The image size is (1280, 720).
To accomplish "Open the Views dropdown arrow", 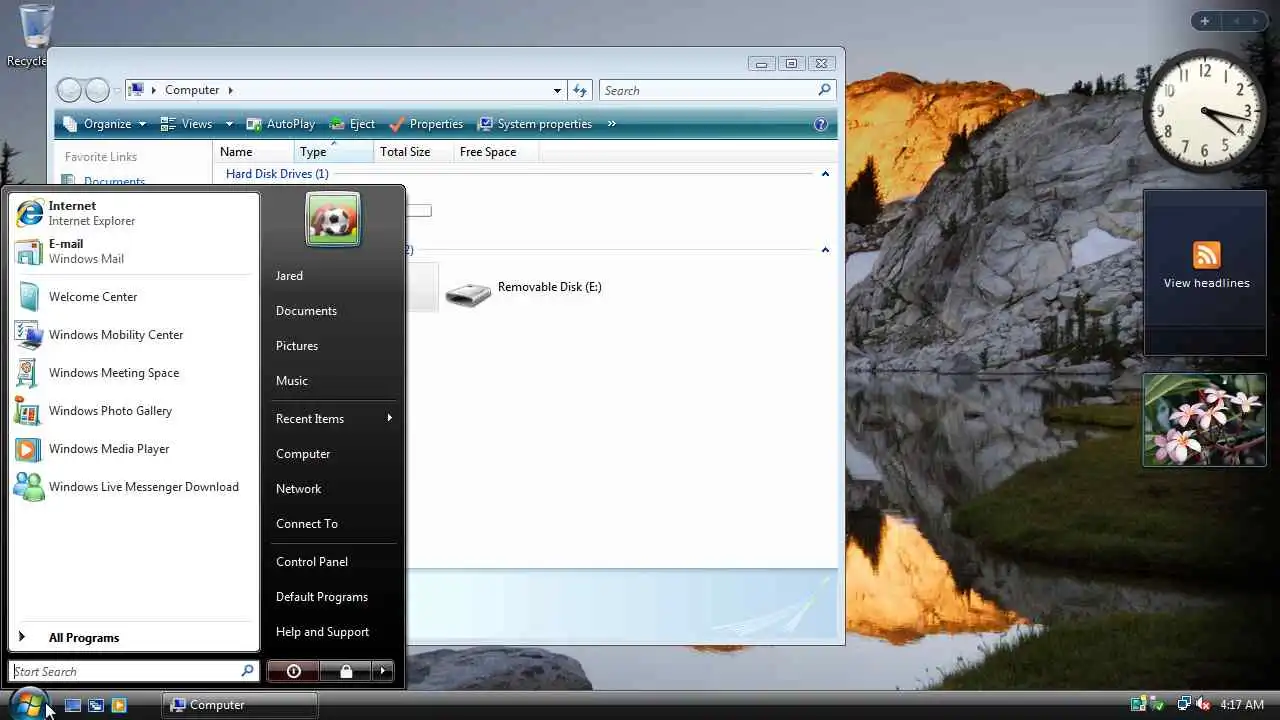I will (229, 124).
